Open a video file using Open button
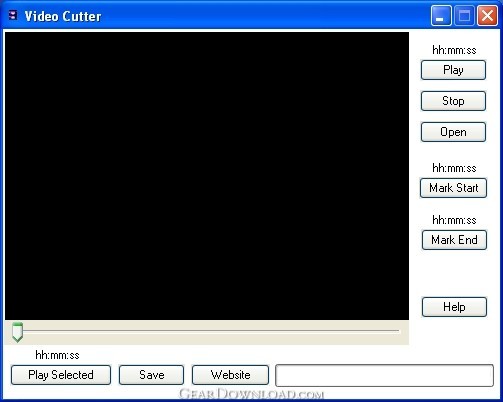Viewport: 503px width, 402px height. (453, 132)
